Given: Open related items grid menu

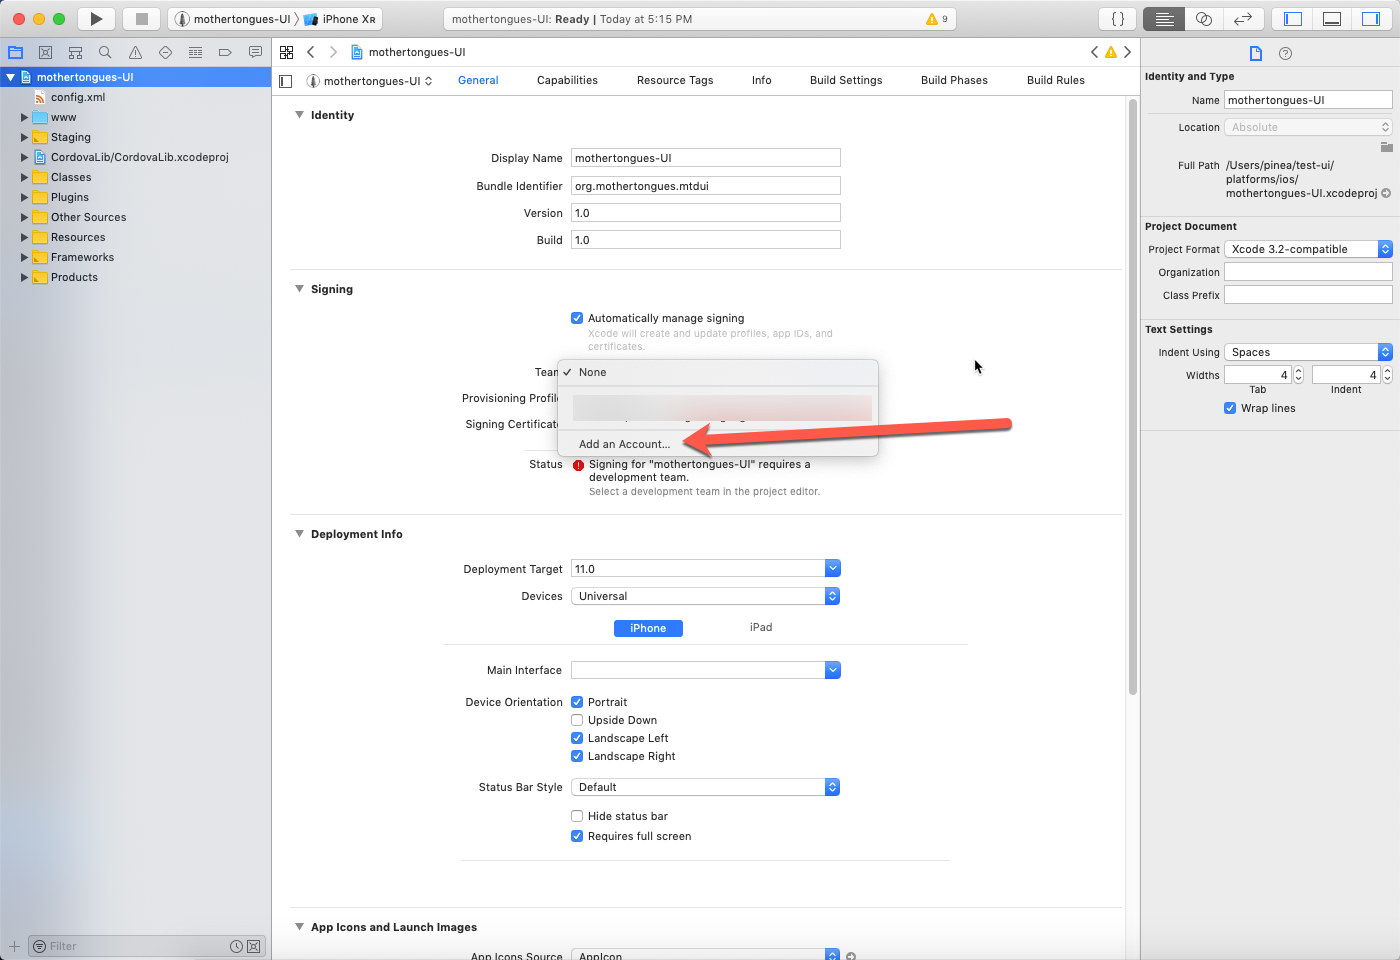Looking at the screenshot, I should coord(287,52).
